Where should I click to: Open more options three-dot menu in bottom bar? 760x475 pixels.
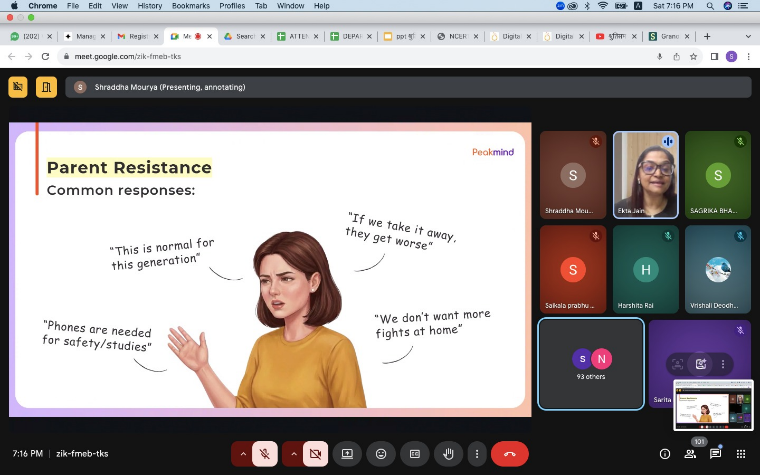(x=476, y=453)
